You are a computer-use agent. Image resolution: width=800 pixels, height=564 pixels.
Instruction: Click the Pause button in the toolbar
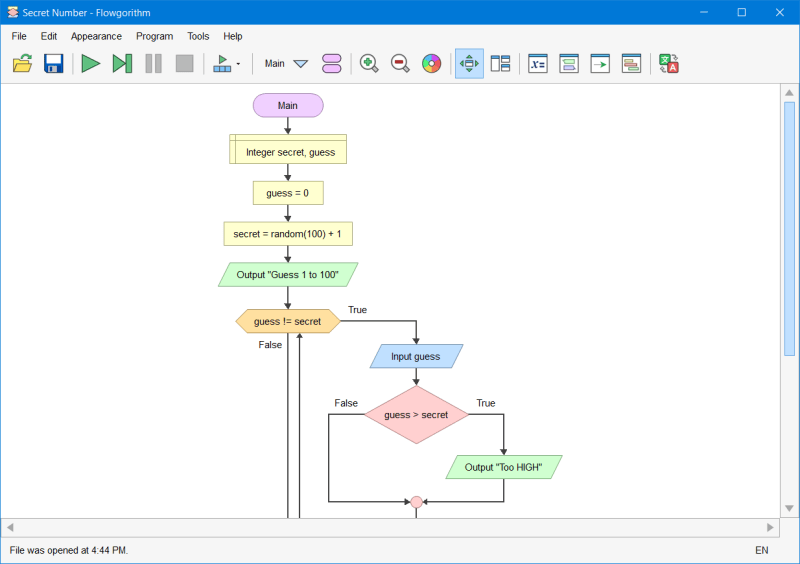[x=154, y=64]
